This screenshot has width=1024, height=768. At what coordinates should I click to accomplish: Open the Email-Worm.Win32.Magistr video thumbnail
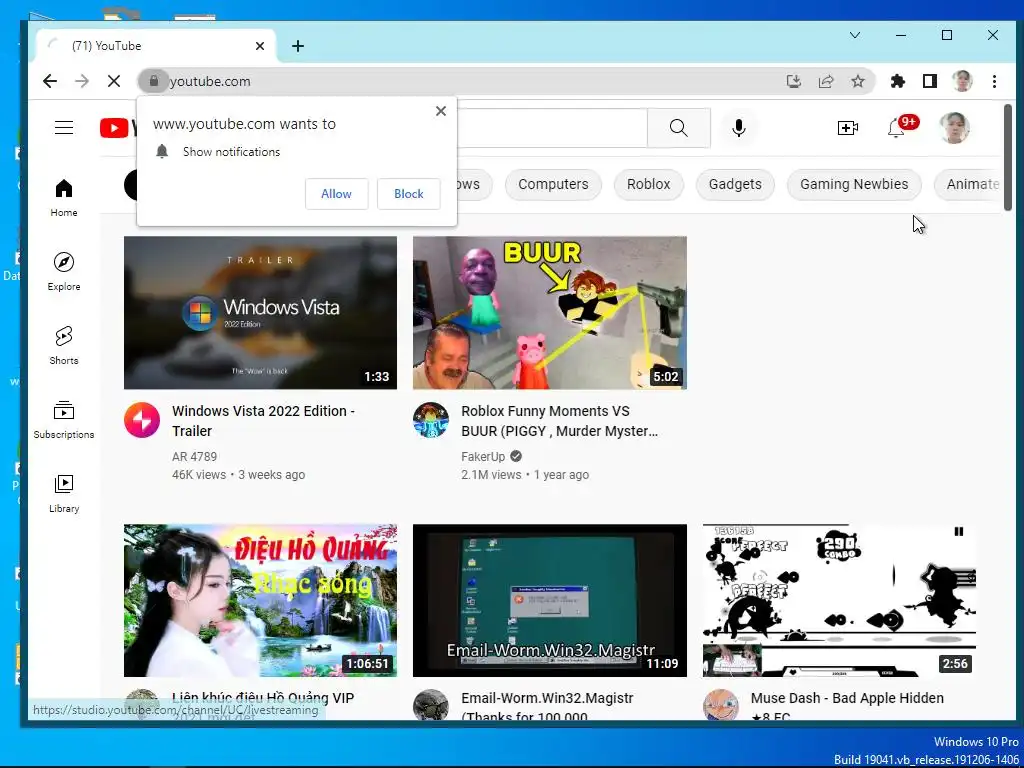coord(550,600)
